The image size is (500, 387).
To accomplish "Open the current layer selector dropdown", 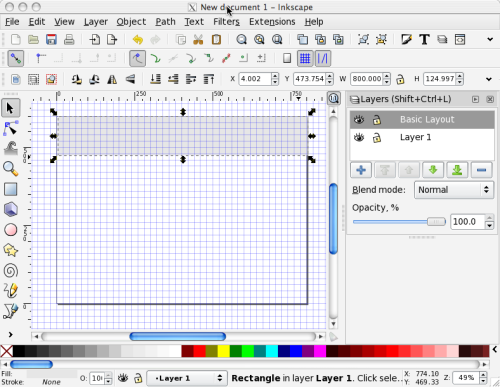I will [x=187, y=378].
